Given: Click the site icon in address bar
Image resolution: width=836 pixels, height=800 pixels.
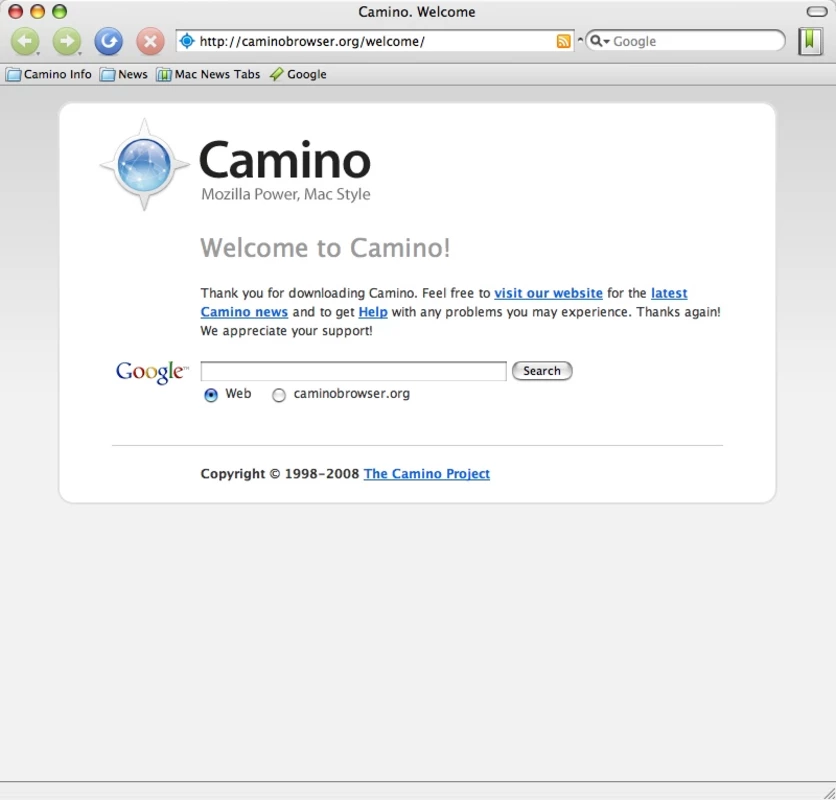Looking at the screenshot, I should tap(187, 41).
